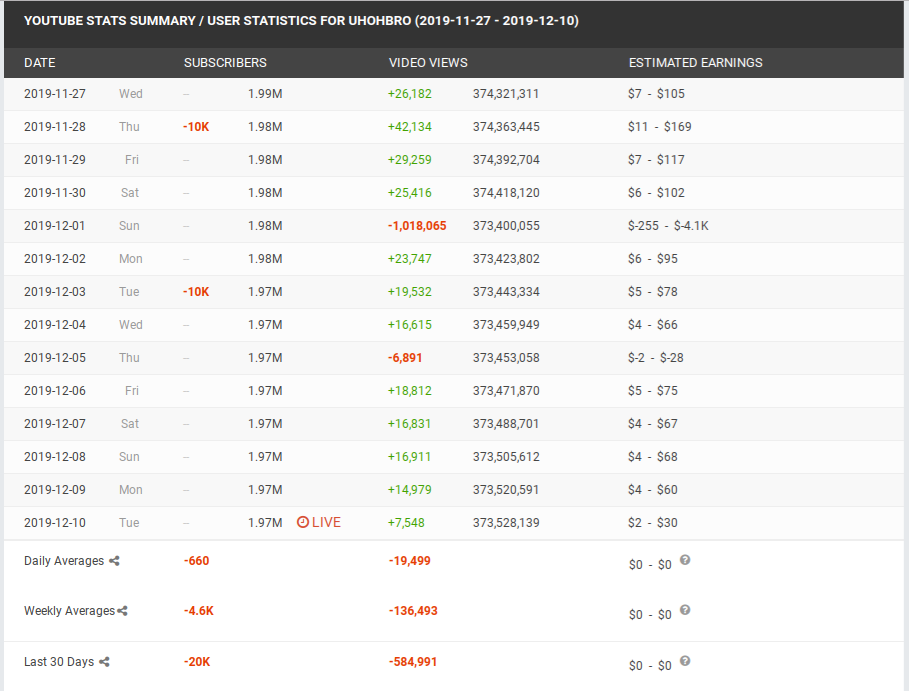Open help icon in Weekly Averages earnings

(685, 610)
